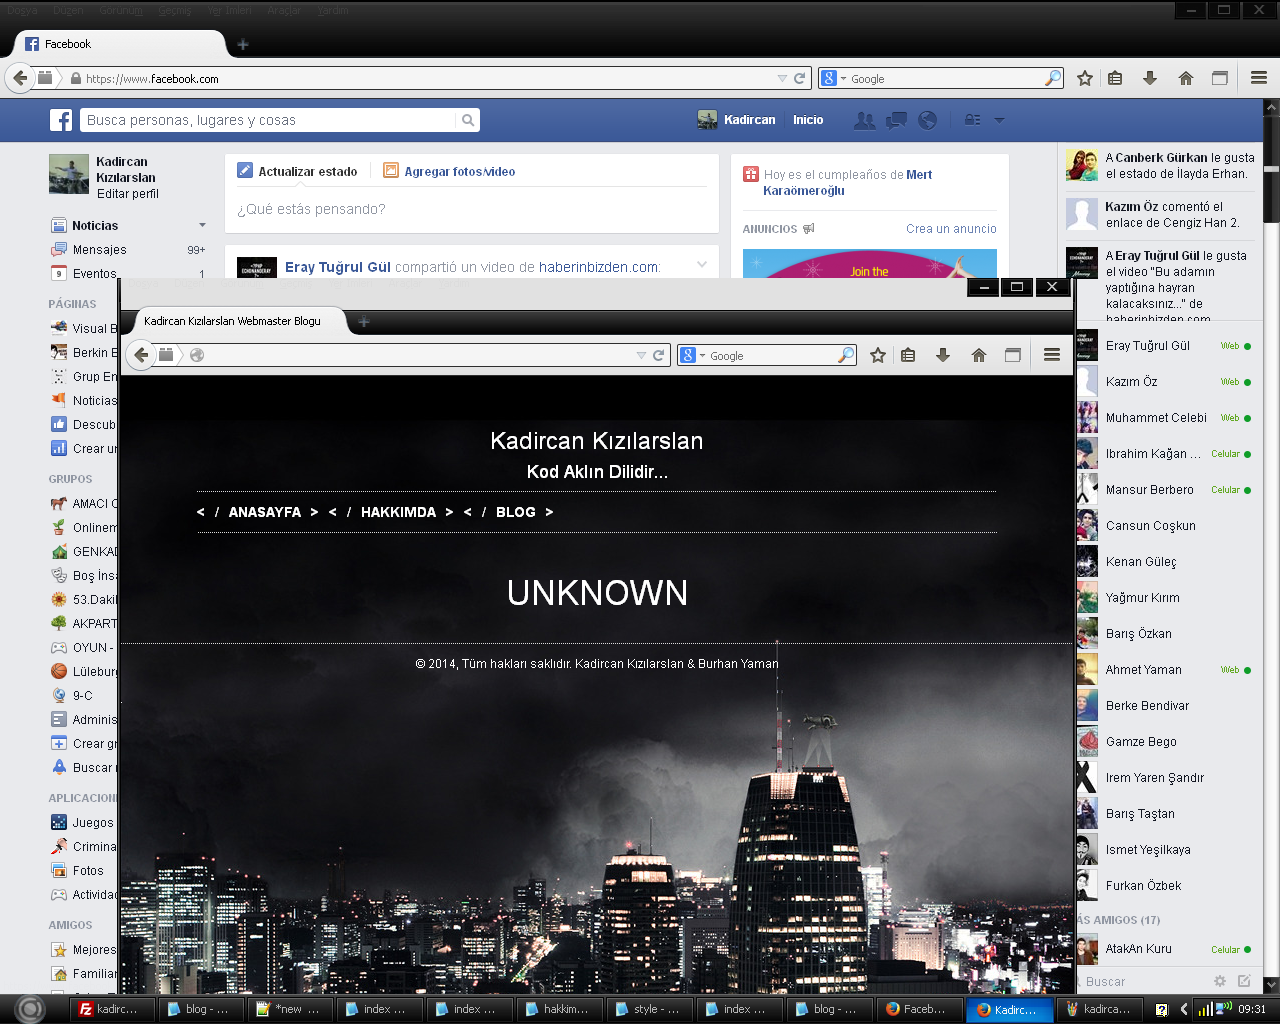Open Kadircan profile link in Facebook header
Screen dimensions: 1280x1024
tap(737, 120)
